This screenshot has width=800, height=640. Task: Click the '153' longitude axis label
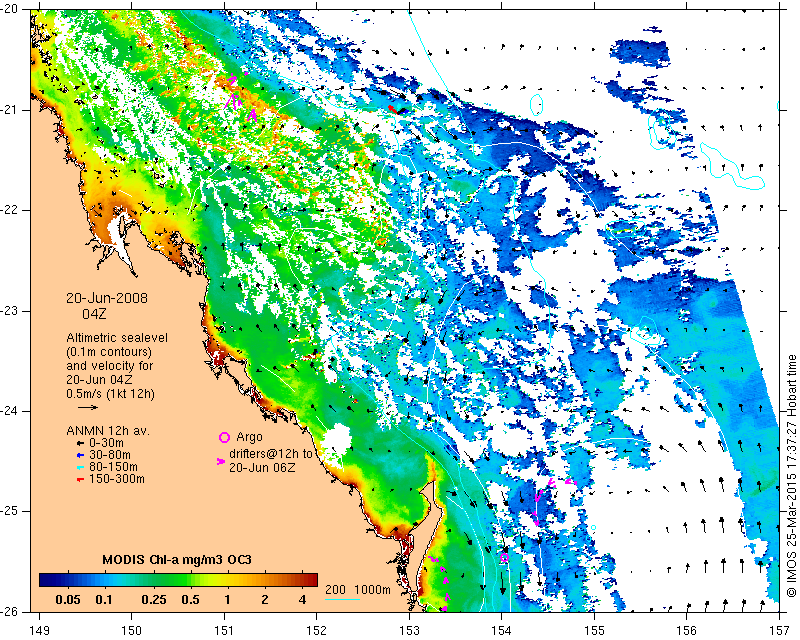coord(409,631)
